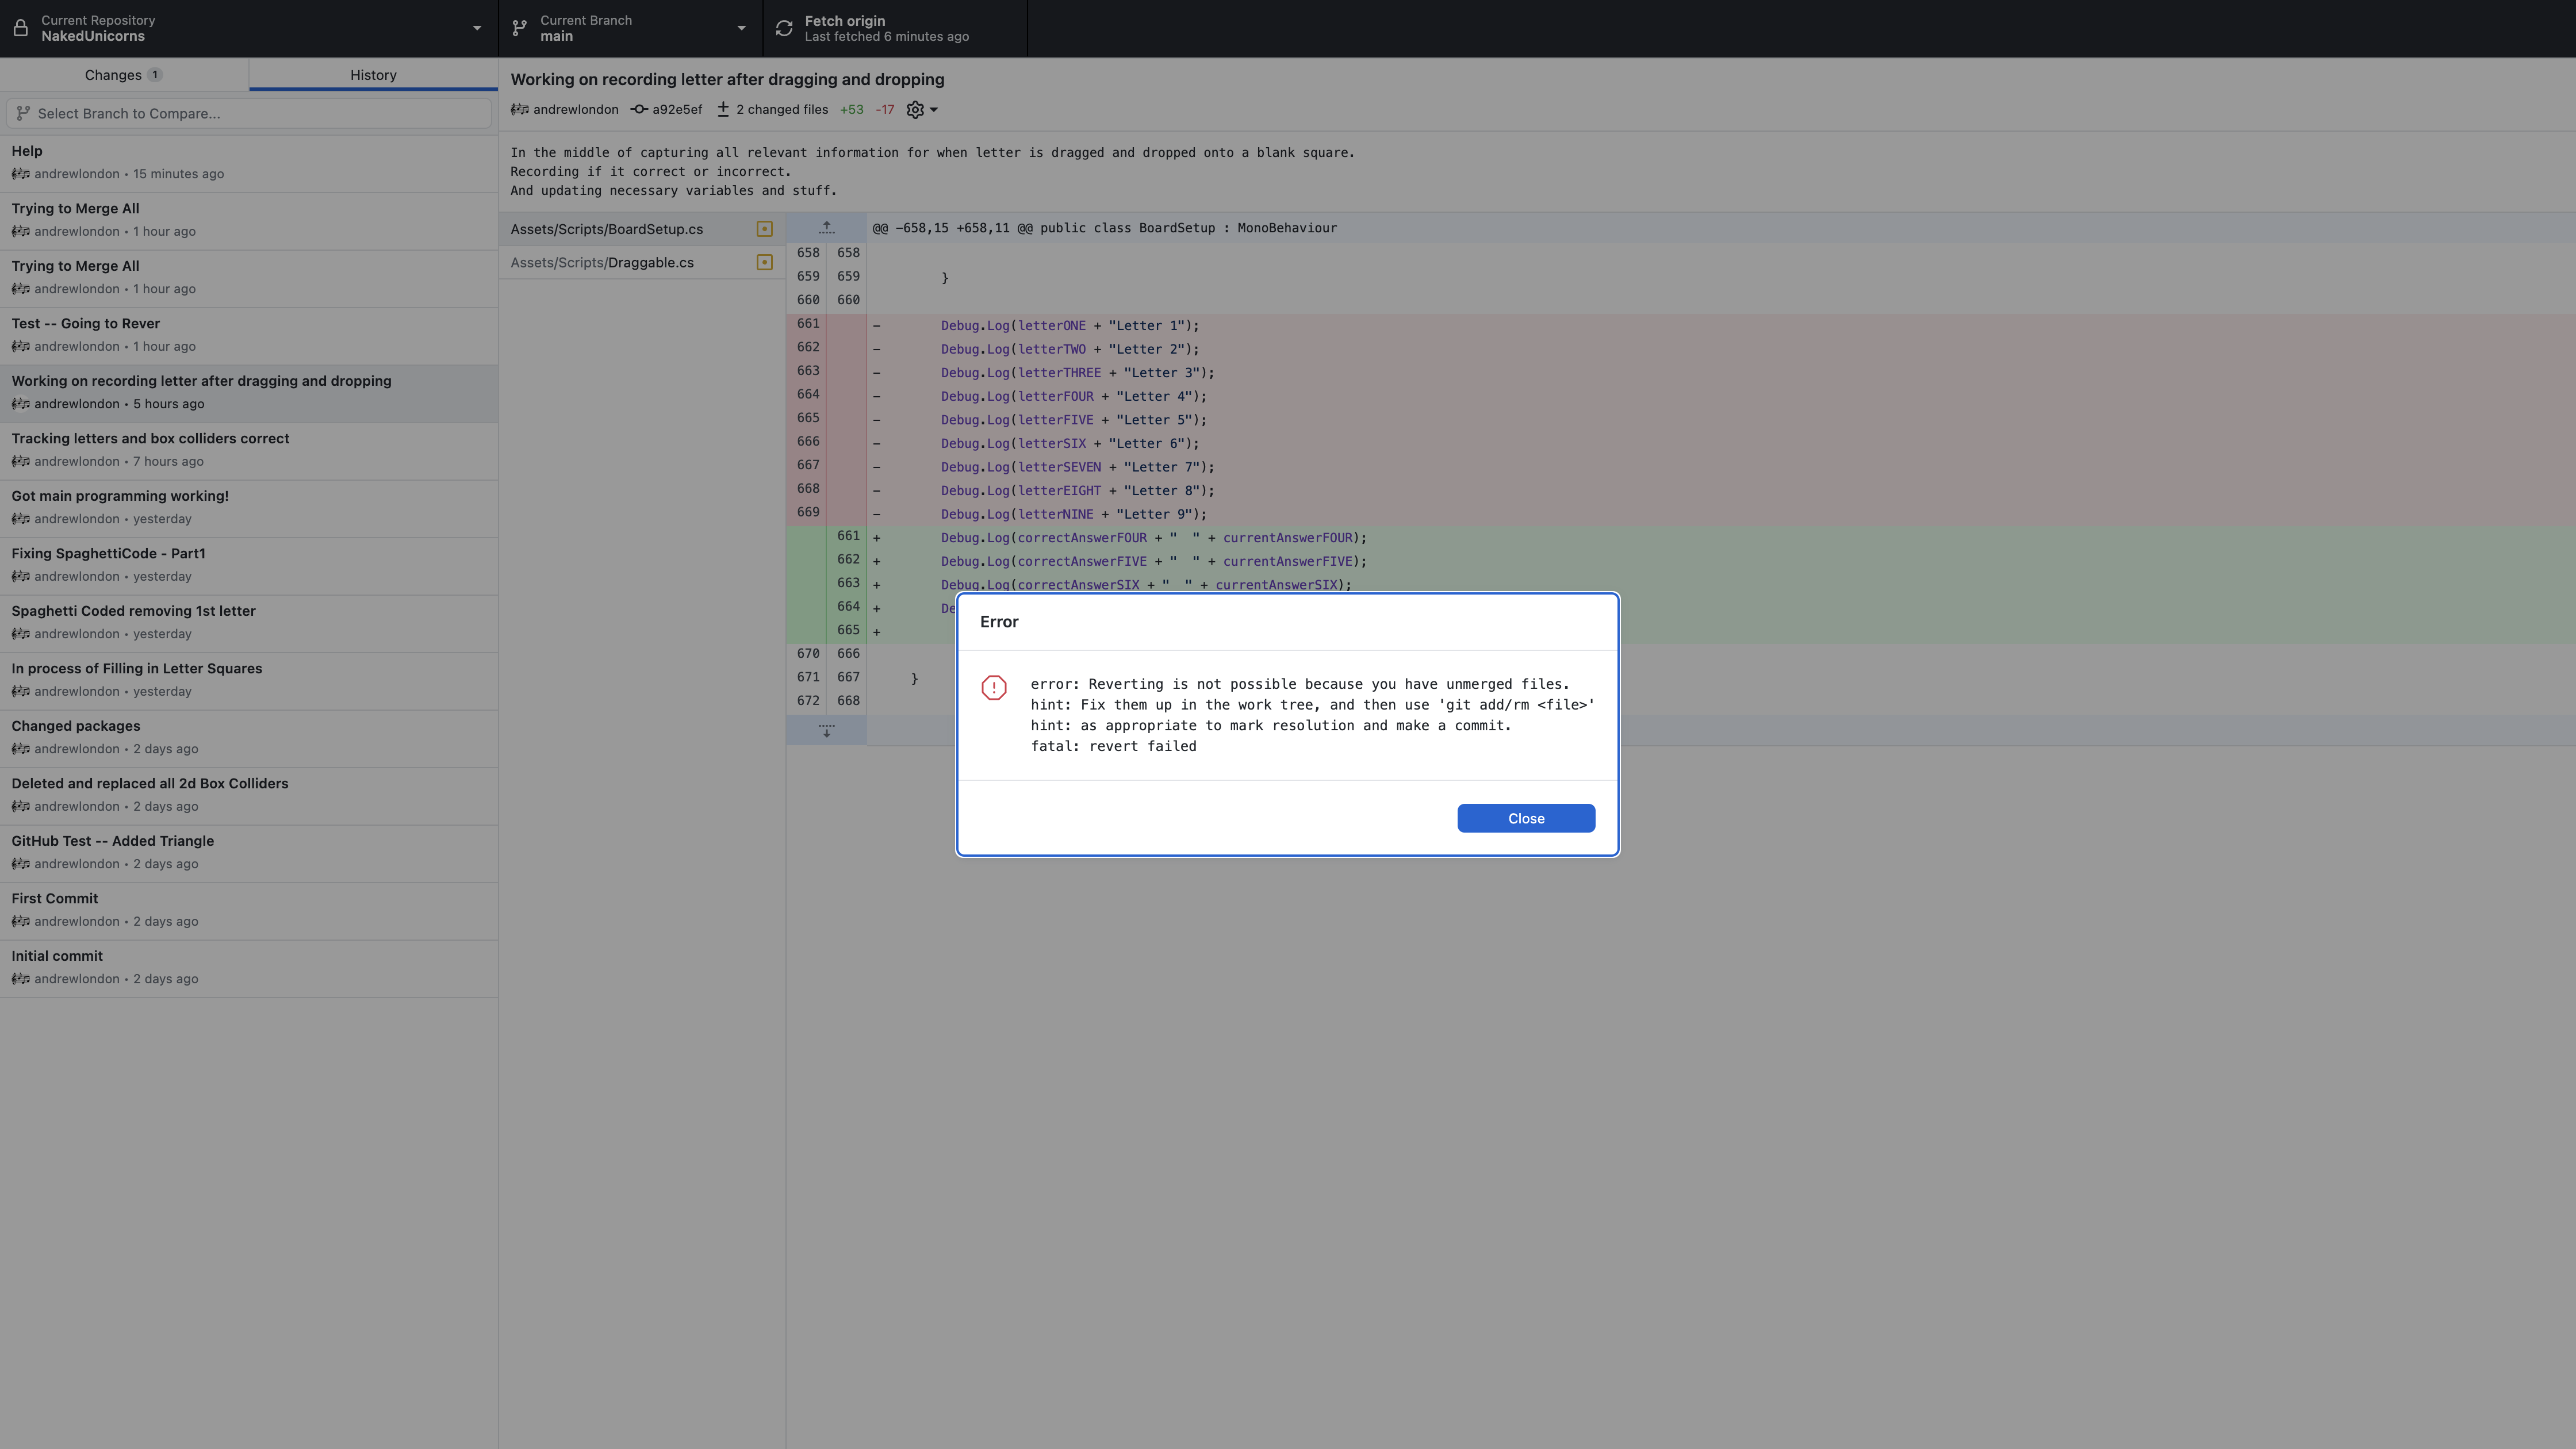Click andrewlondon's avatar in the commit header

point(520,110)
